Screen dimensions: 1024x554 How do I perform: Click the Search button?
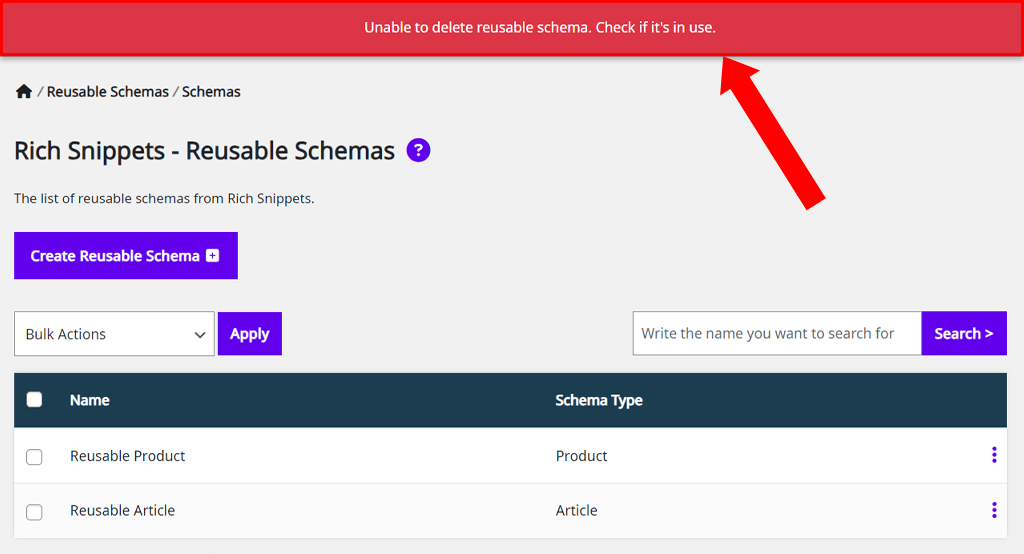(x=964, y=333)
